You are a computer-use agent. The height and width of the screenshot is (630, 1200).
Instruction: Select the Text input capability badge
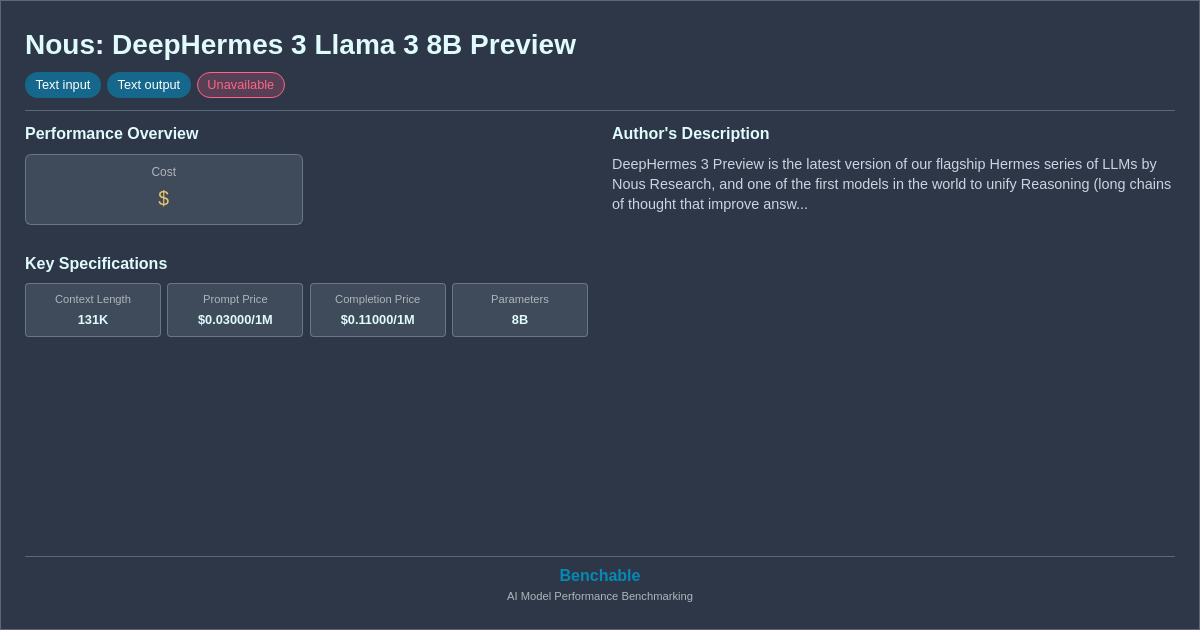click(x=63, y=85)
